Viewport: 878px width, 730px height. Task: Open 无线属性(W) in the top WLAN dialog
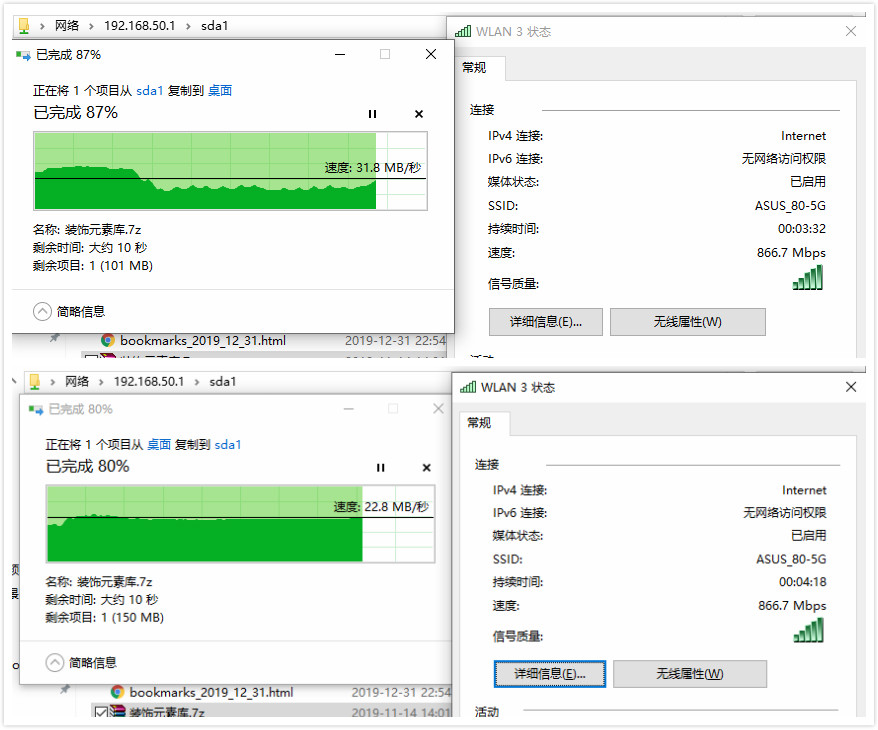point(687,321)
